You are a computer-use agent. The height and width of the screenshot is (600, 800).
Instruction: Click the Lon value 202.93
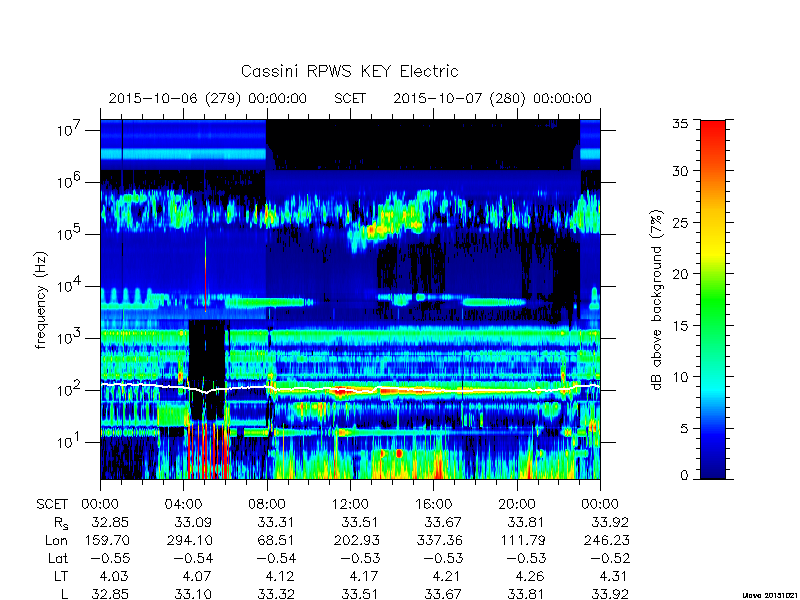click(356, 540)
